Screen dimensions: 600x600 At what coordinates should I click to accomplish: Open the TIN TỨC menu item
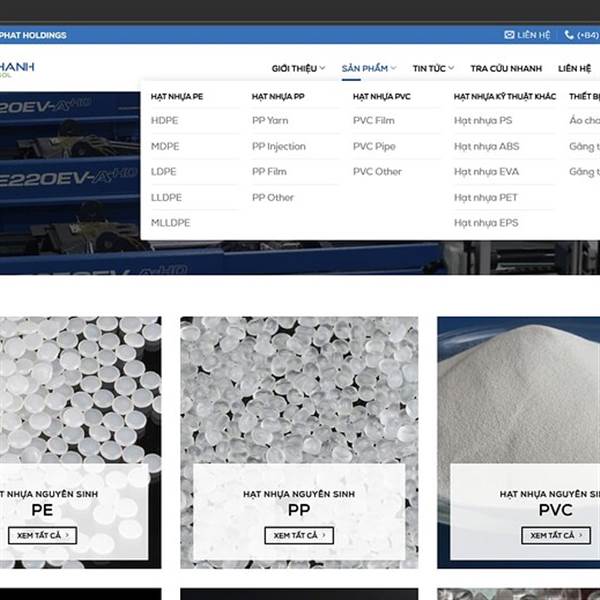coord(429,68)
